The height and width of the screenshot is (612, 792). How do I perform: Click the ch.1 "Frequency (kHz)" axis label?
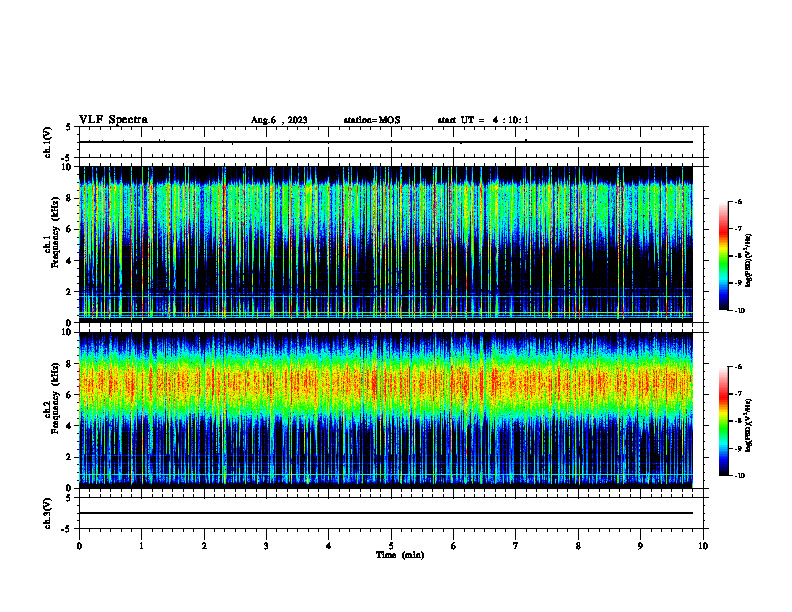click(56, 233)
